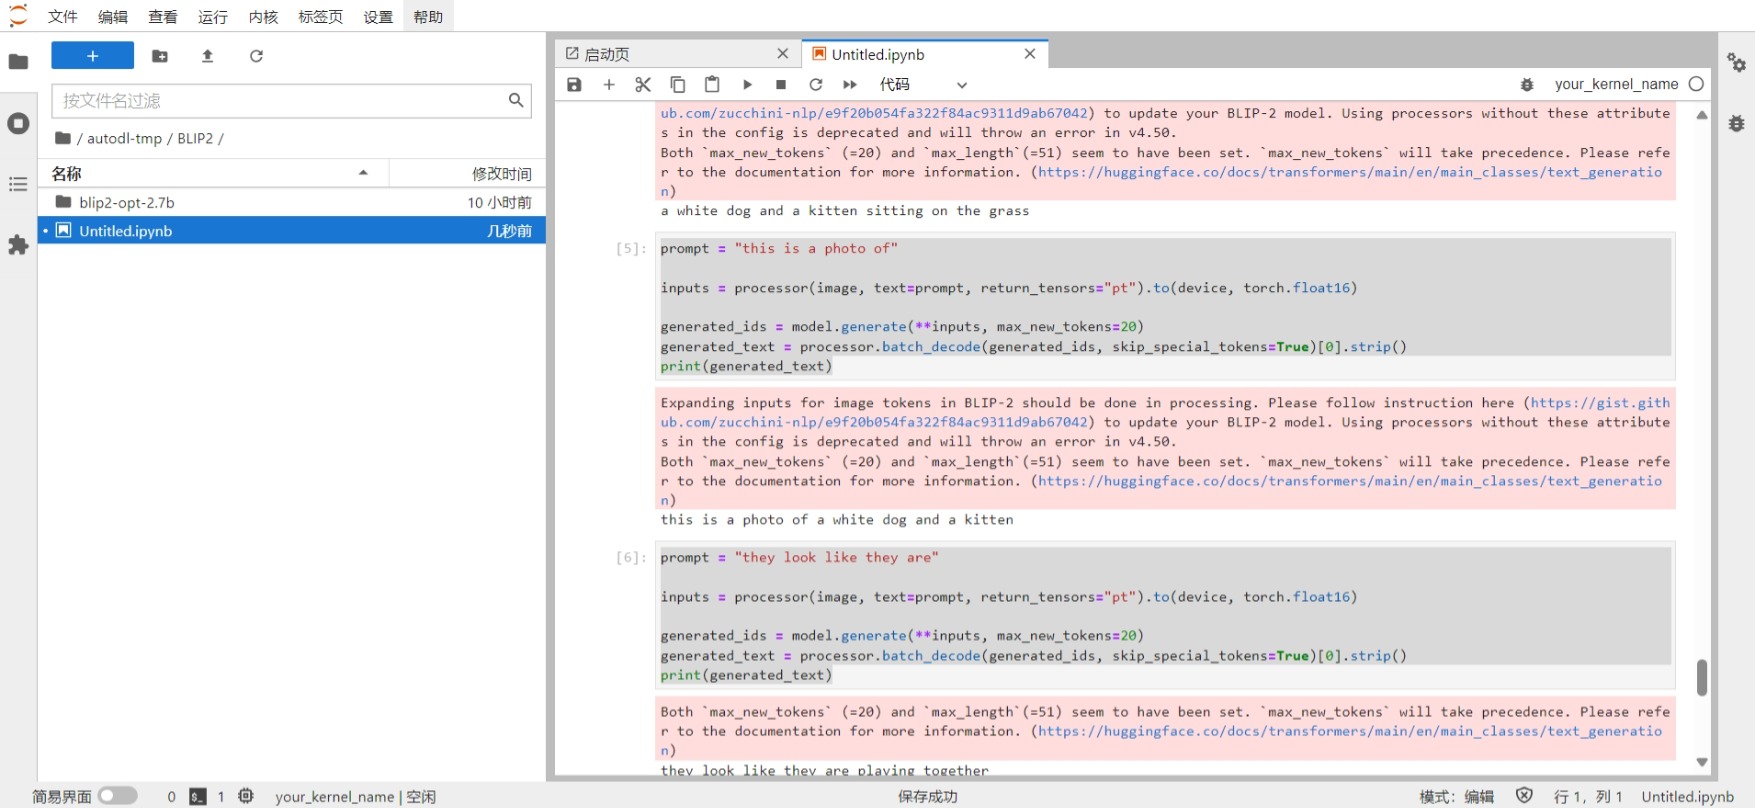This screenshot has height=808, width=1755.
Task: Open the 代码 cell type dropdown
Action: (x=922, y=85)
